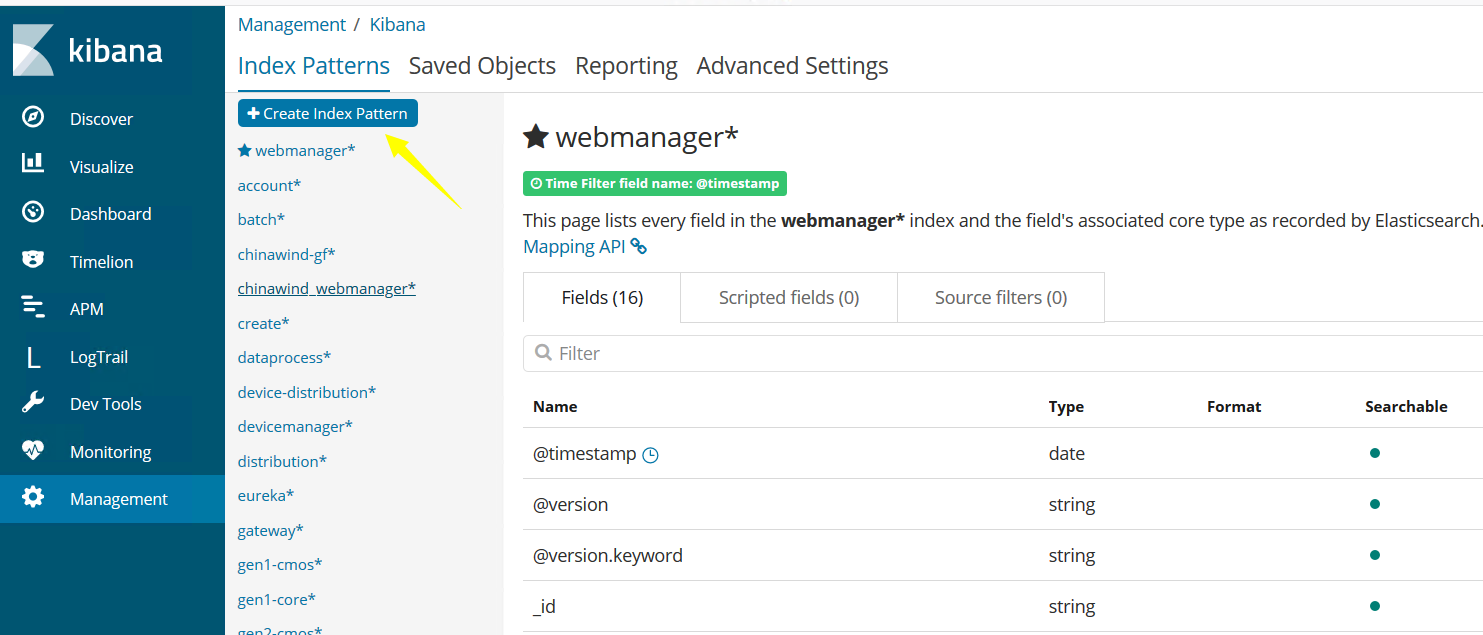Open the eureka* index pattern

(x=265, y=495)
